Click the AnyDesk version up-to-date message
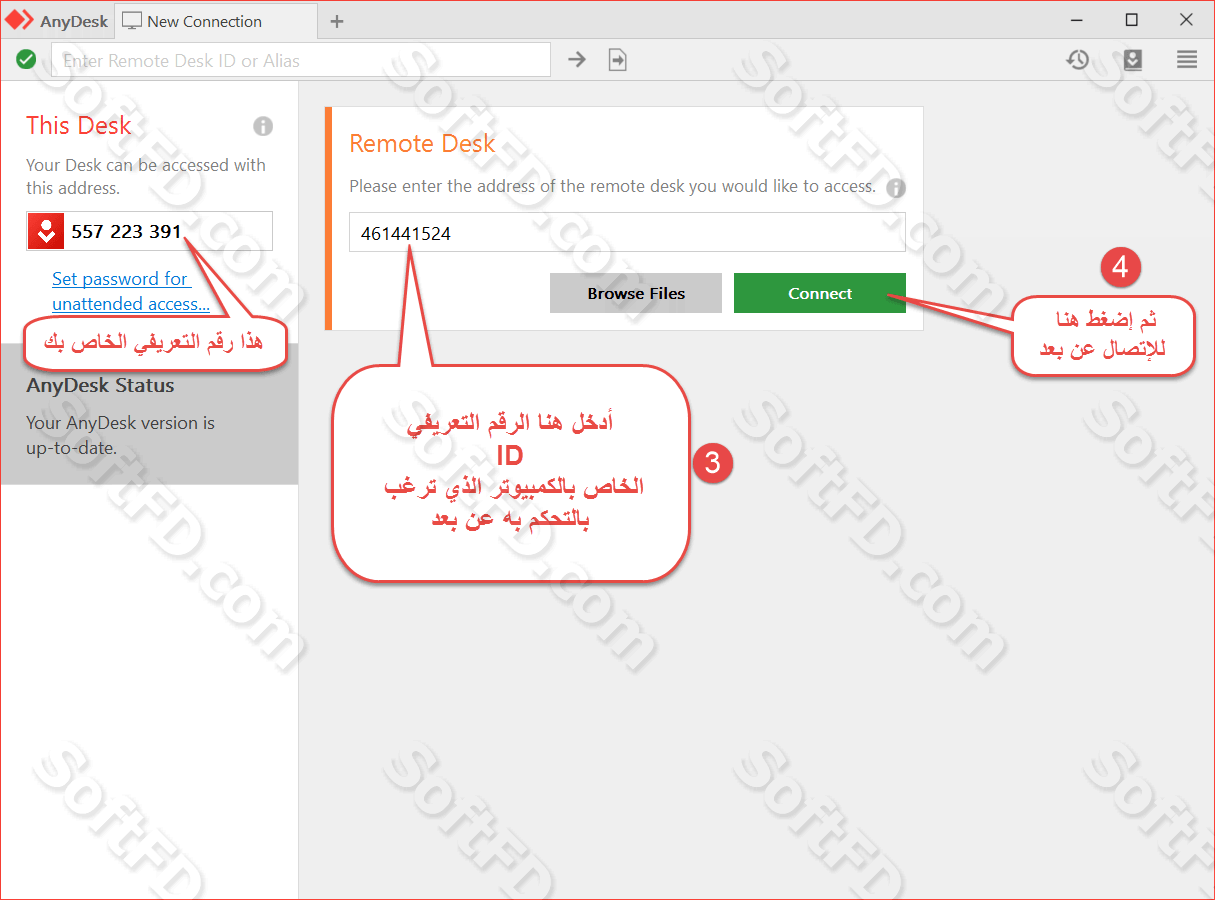The image size is (1215, 900). pos(120,435)
